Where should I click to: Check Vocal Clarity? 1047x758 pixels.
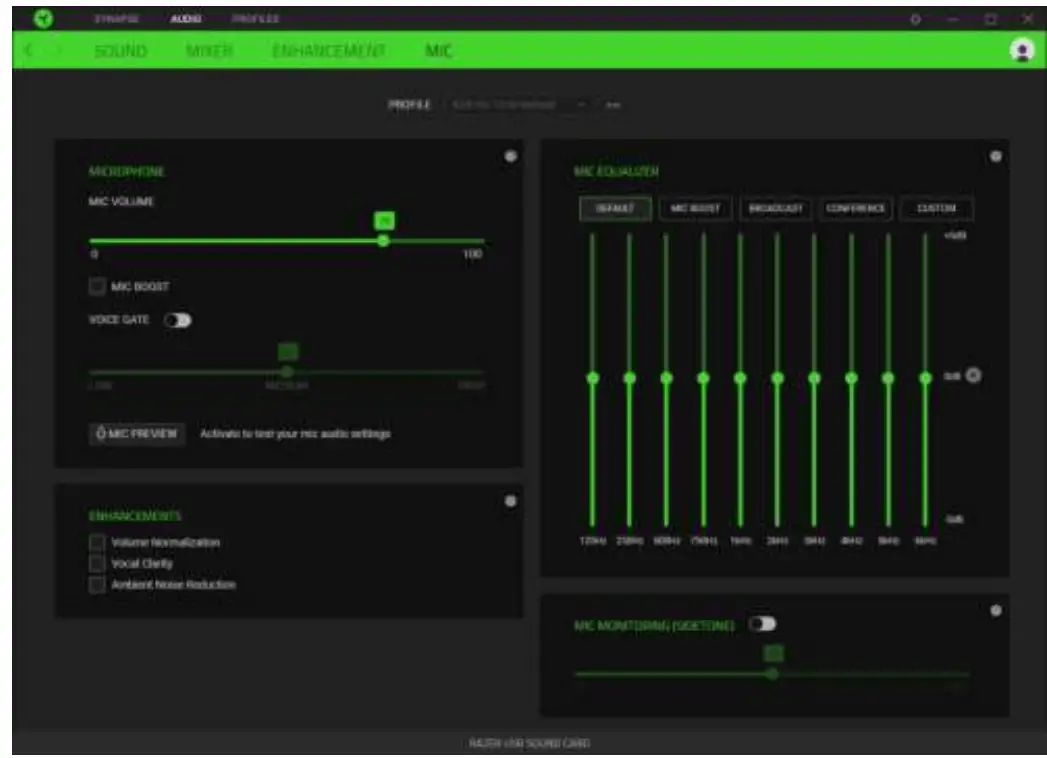pyautogui.click(x=97, y=564)
